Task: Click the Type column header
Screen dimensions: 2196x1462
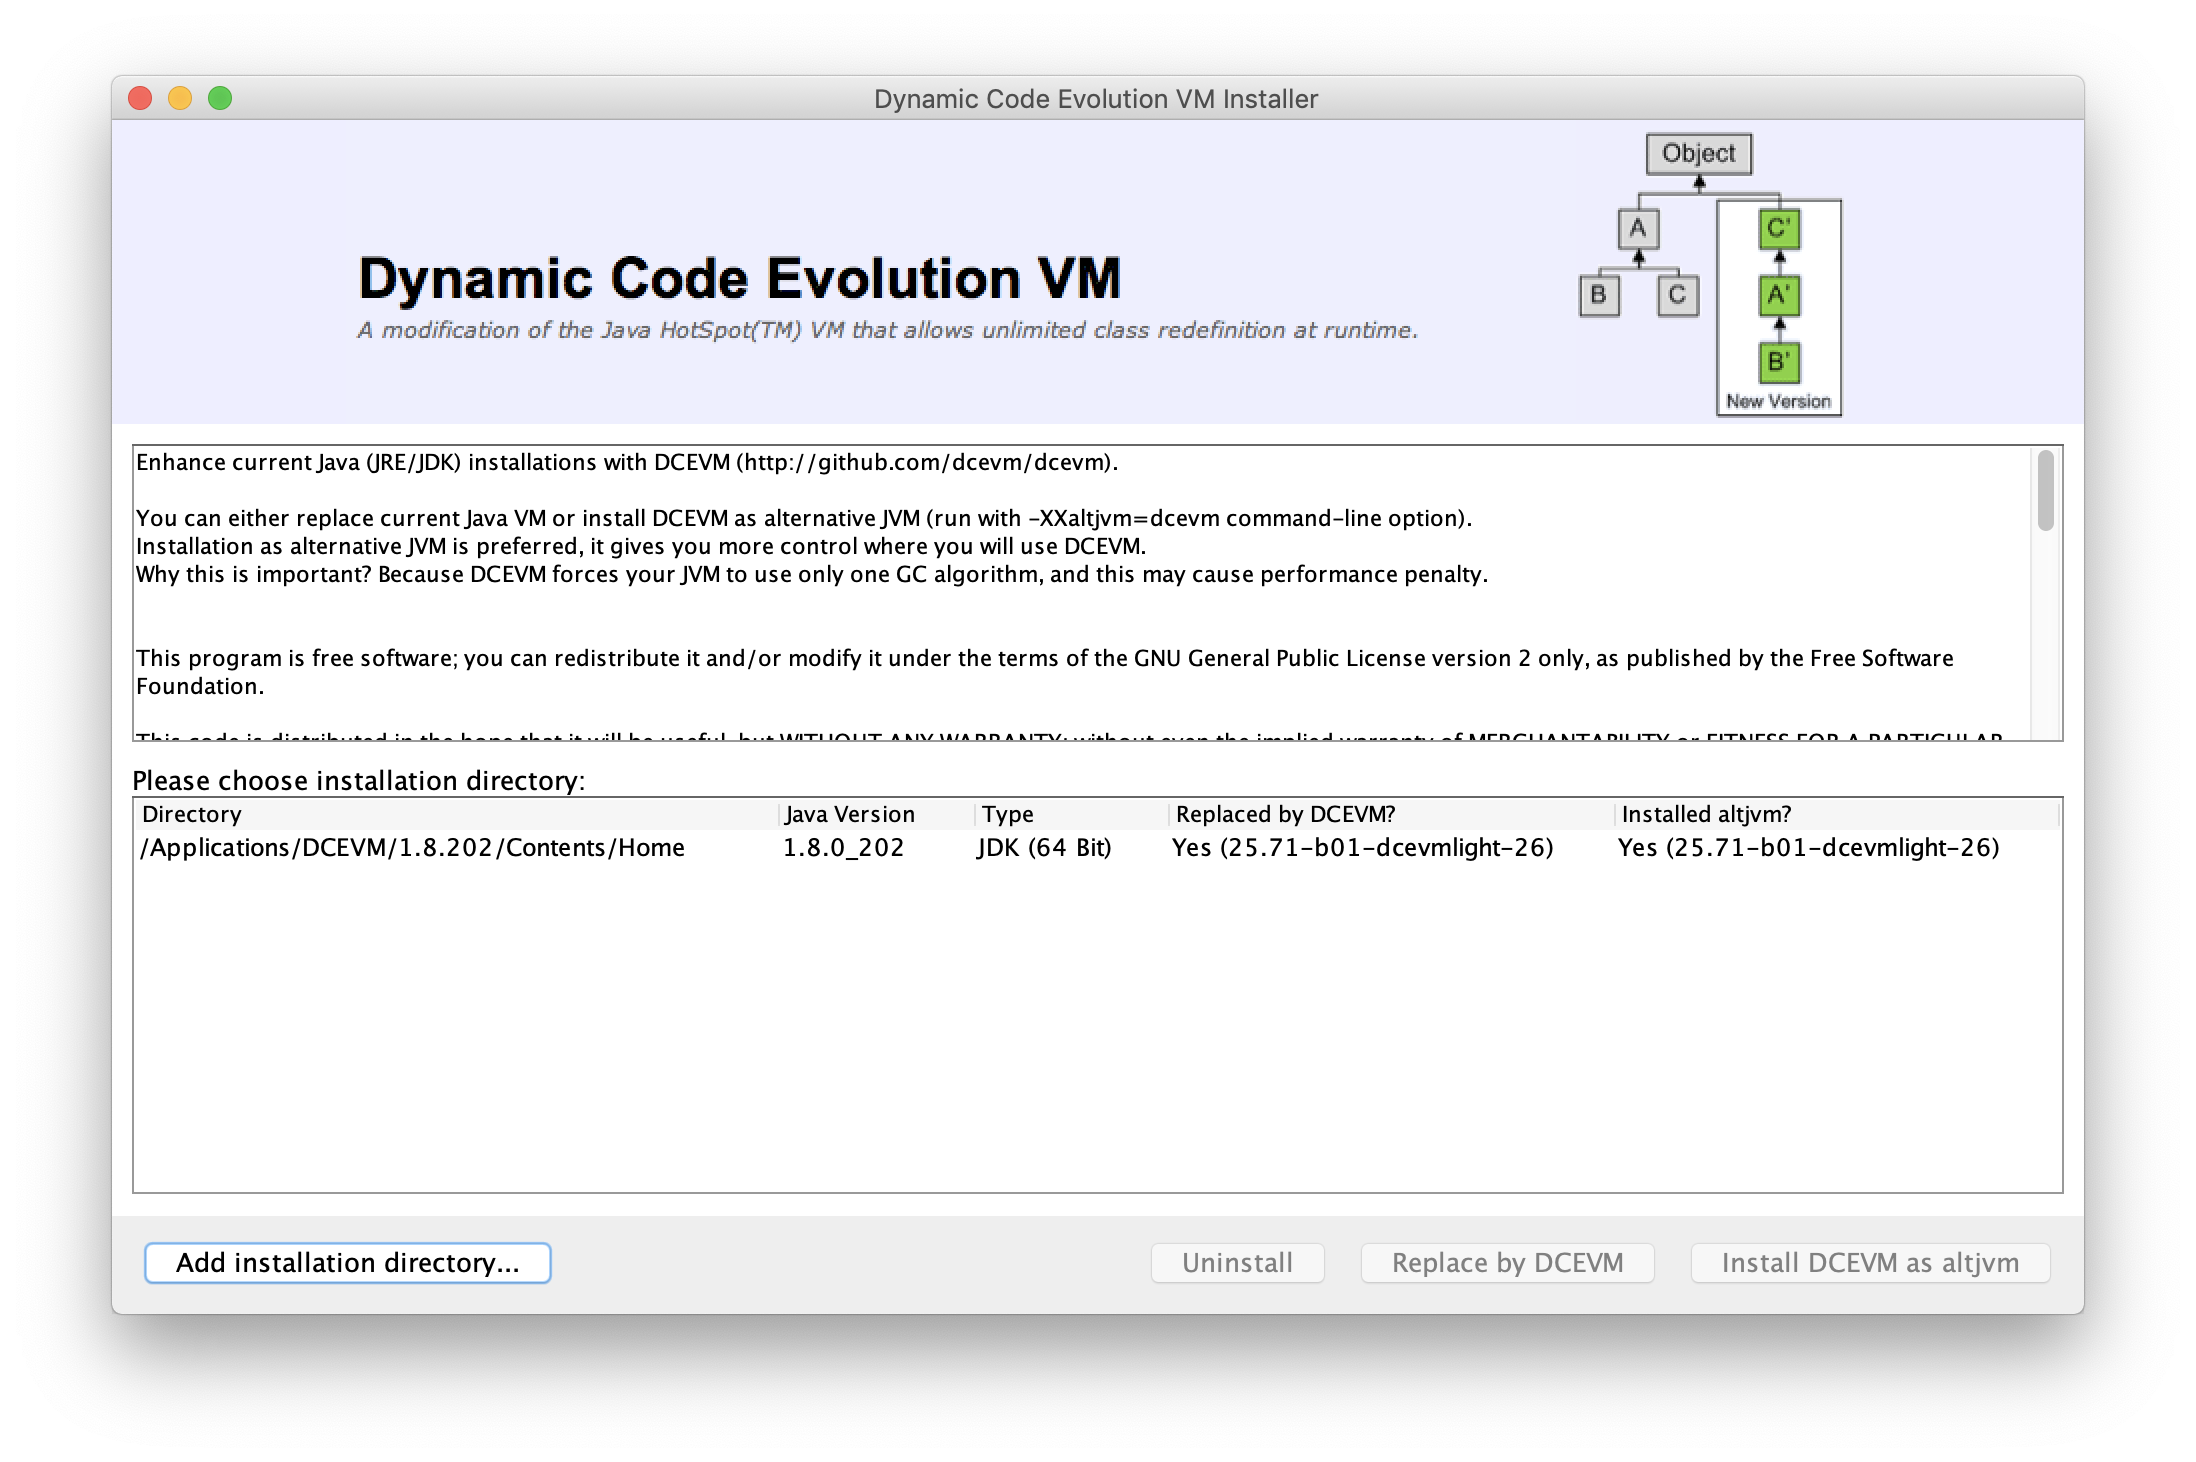Action: [1007, 814]
